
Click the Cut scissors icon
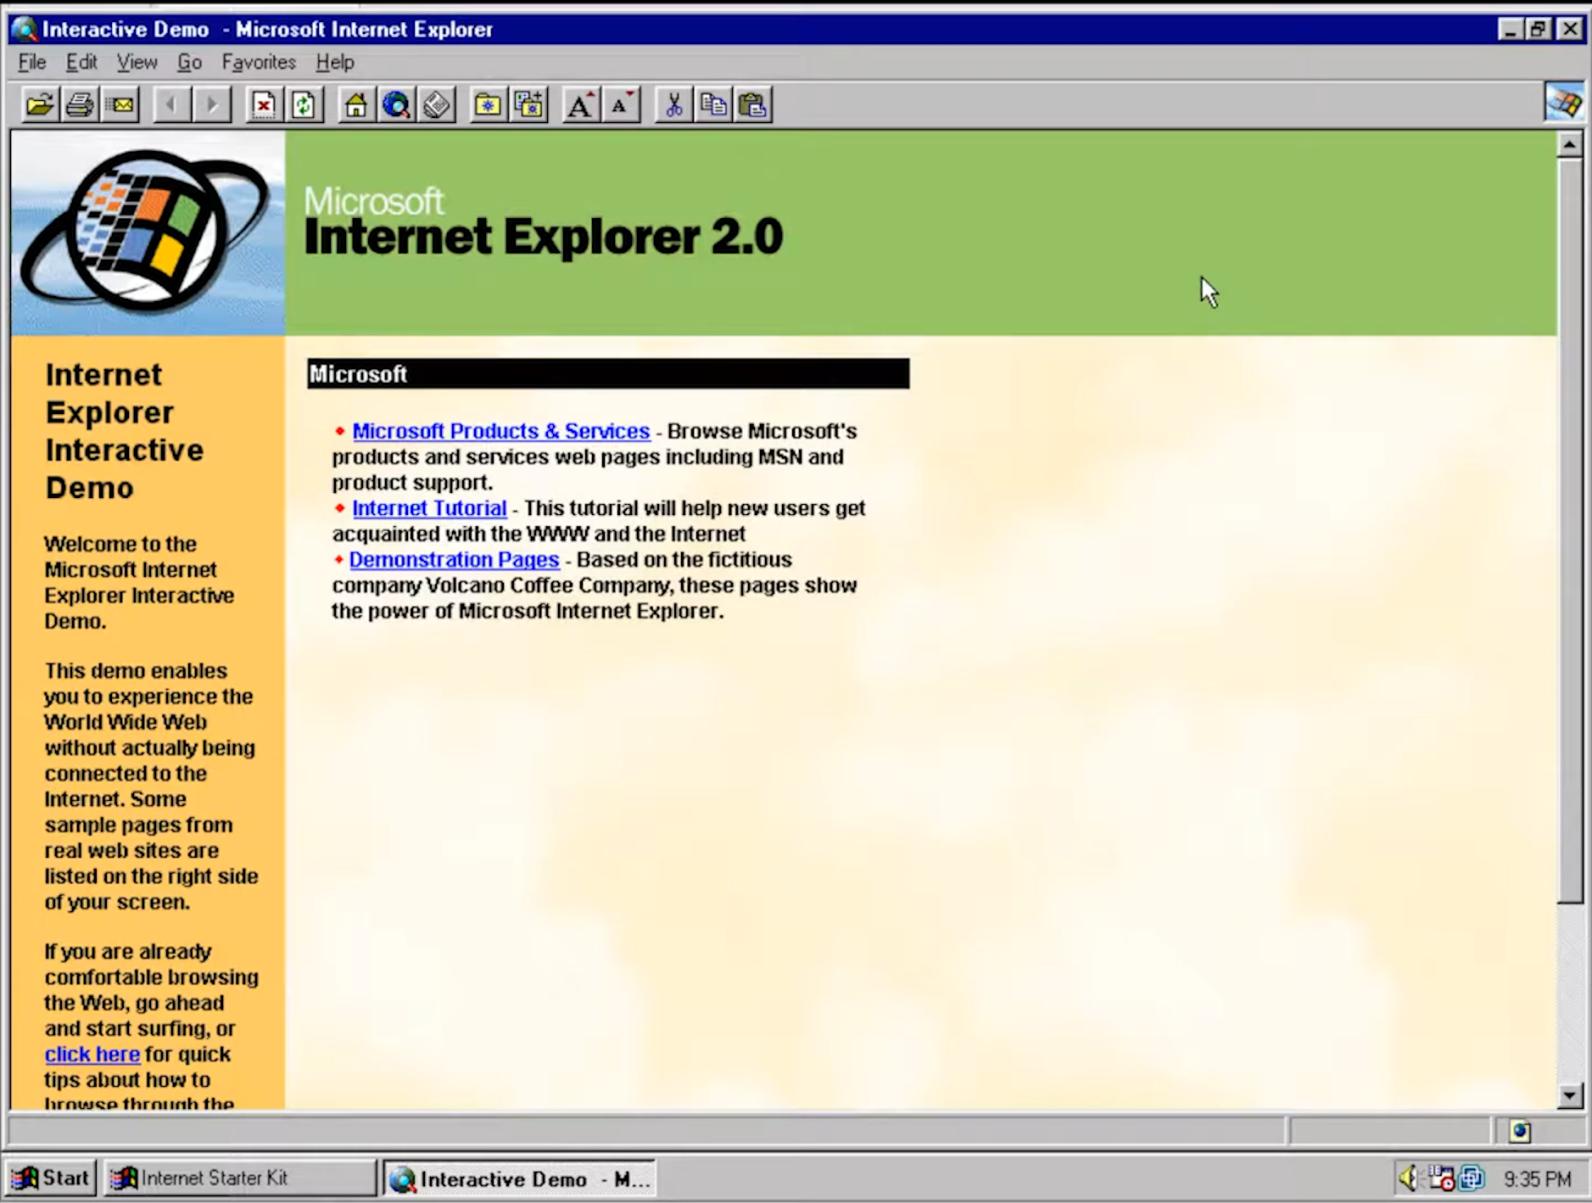673,105
